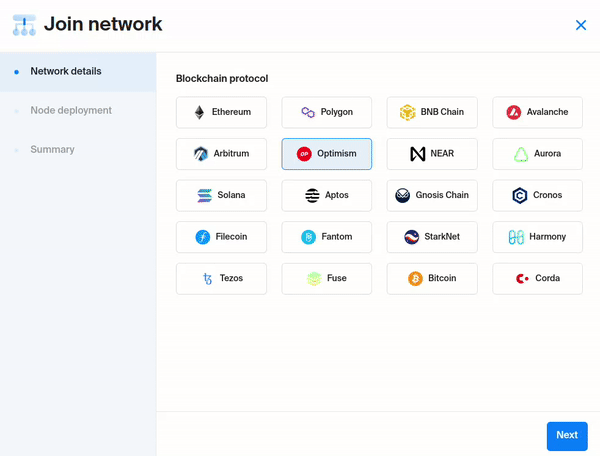Choose the Solana striped logo icon
The width and height of the screenshot is (600, 456).
pyautogui.click(x=205, y=195)
